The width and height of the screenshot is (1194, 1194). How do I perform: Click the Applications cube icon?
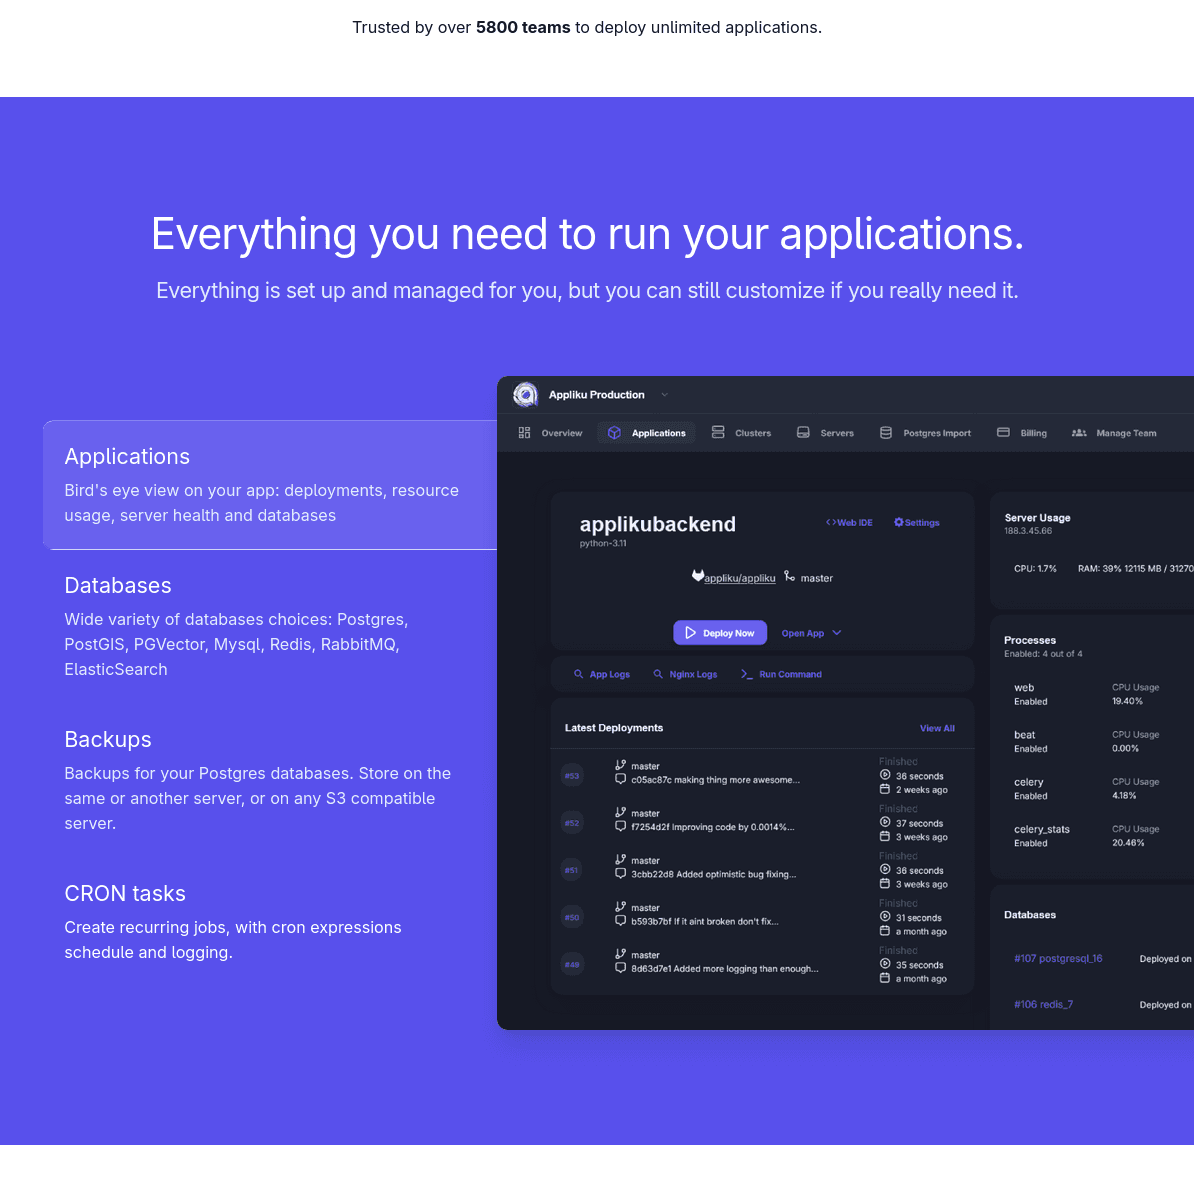[614, 433]
